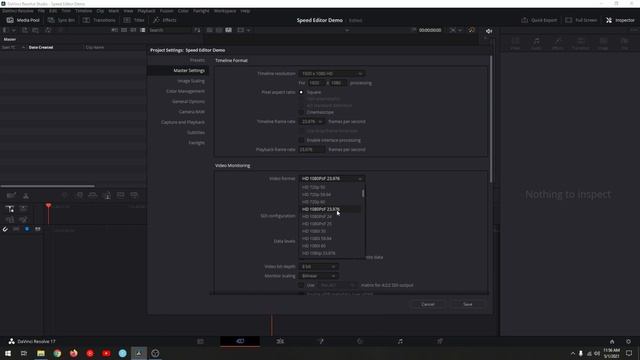Click the timeline height resolution field
Screen dimensions: 640x360
click(338, 83)
